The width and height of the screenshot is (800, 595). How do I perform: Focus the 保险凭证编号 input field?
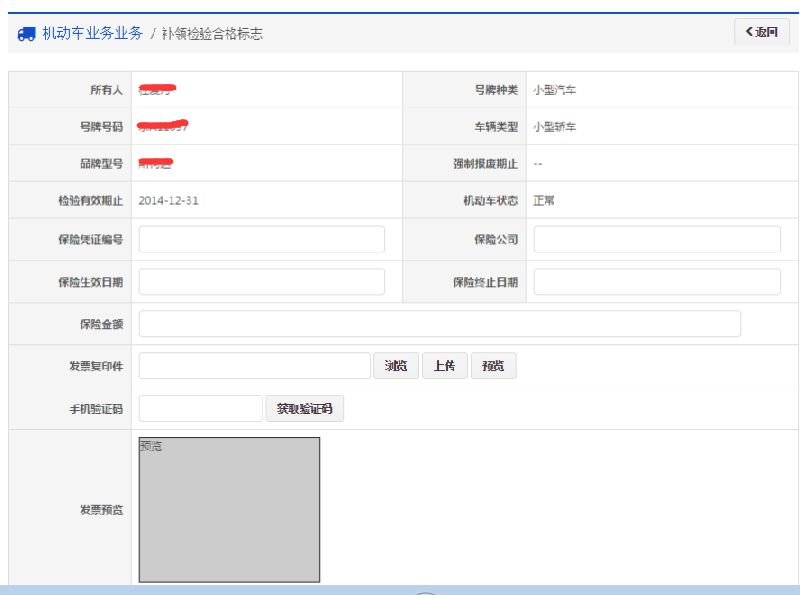click(261, 240)
